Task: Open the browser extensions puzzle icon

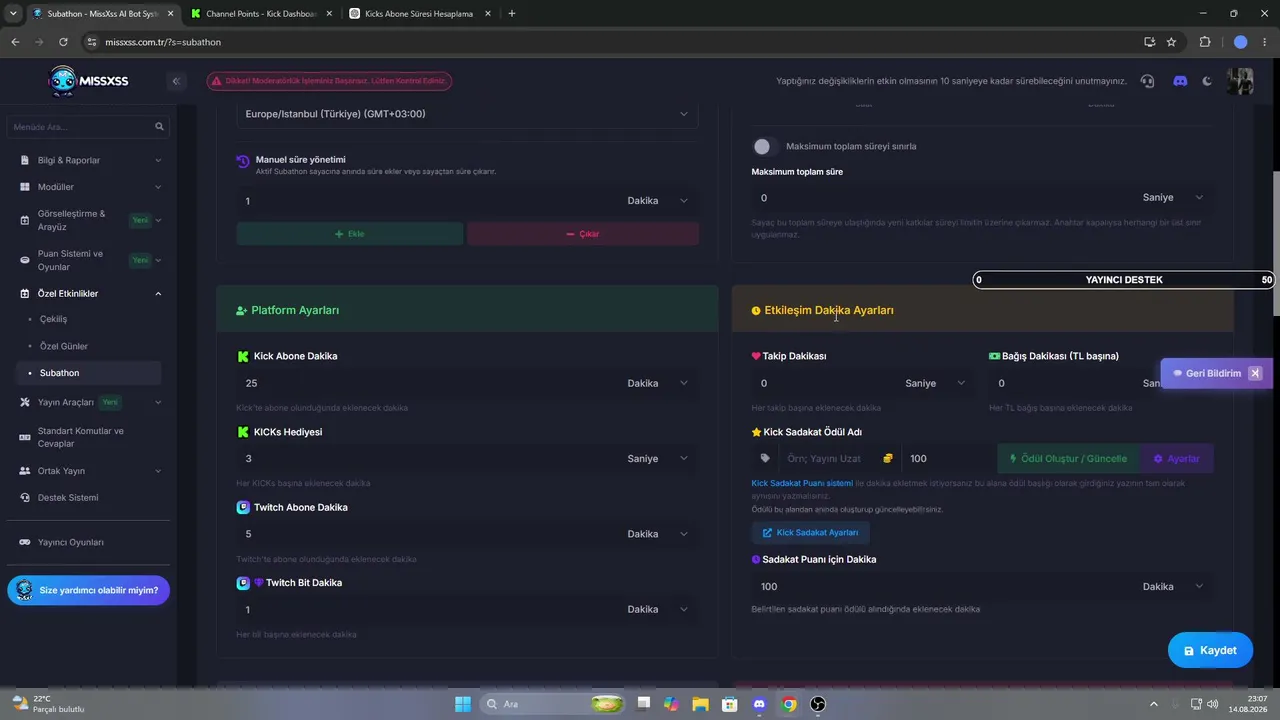Action: coord(1204,42)
